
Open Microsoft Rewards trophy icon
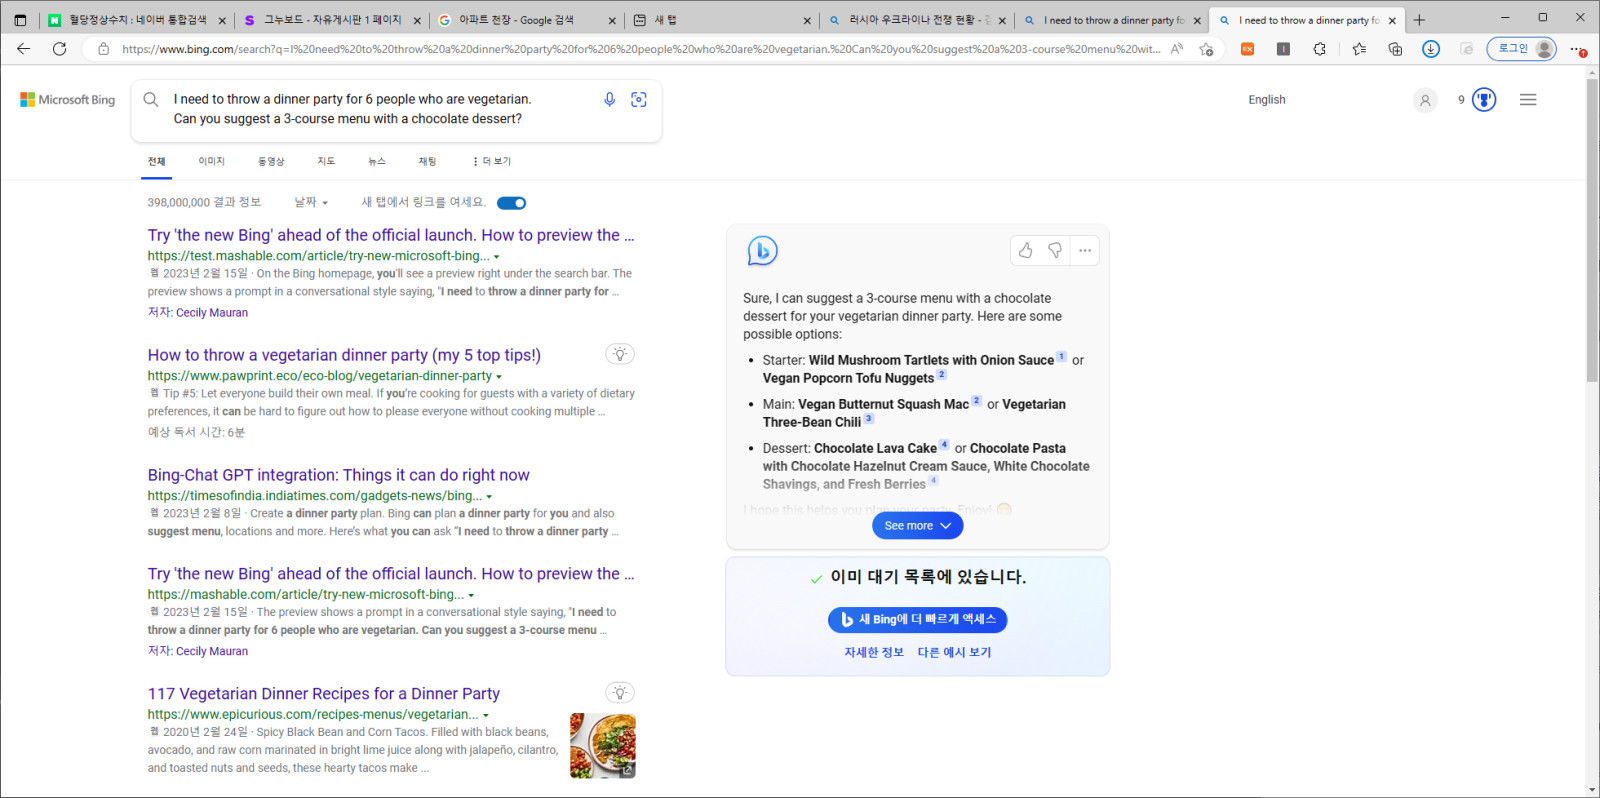pyautogui.click(x=1484, y=100)
